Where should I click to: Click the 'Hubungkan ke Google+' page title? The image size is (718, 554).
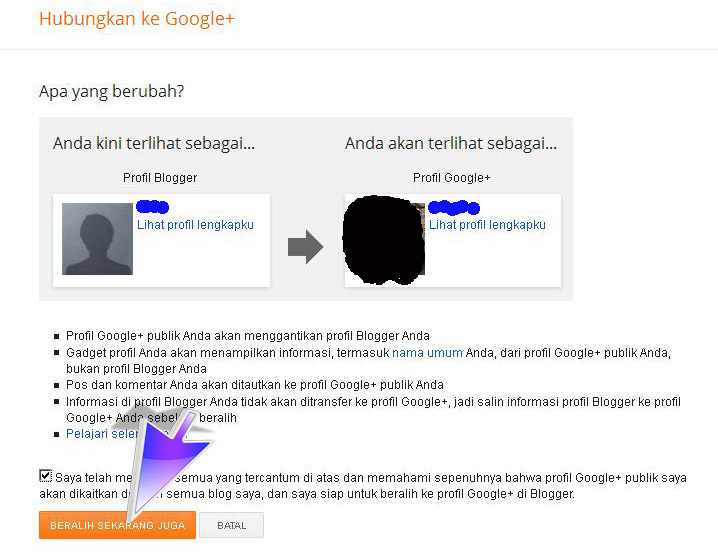[x=136, y=19]
